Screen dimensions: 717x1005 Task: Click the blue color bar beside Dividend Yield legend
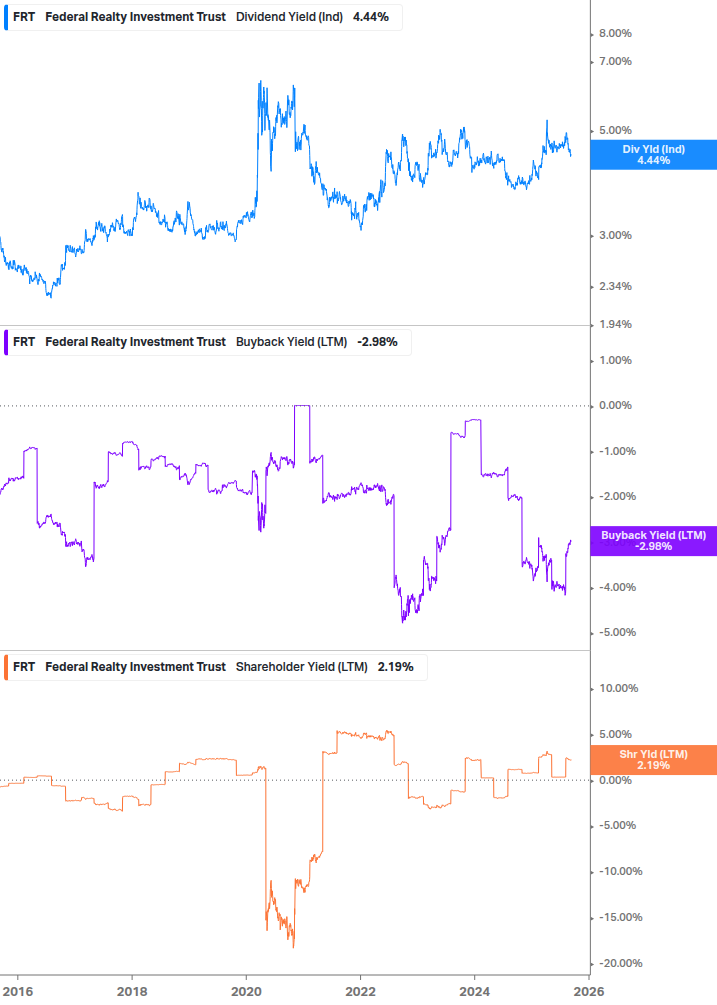6,17
